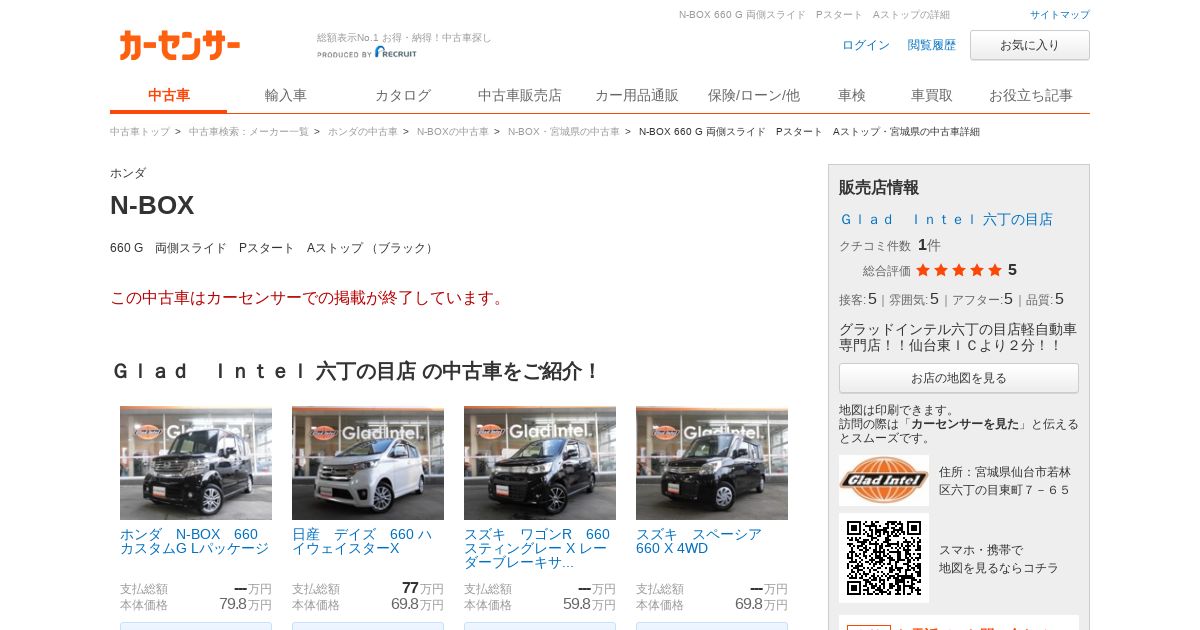The width and height of the screenshot is (1200, 630).
Task: Click the listing-ended red notice text
Action: click(310, 298)
